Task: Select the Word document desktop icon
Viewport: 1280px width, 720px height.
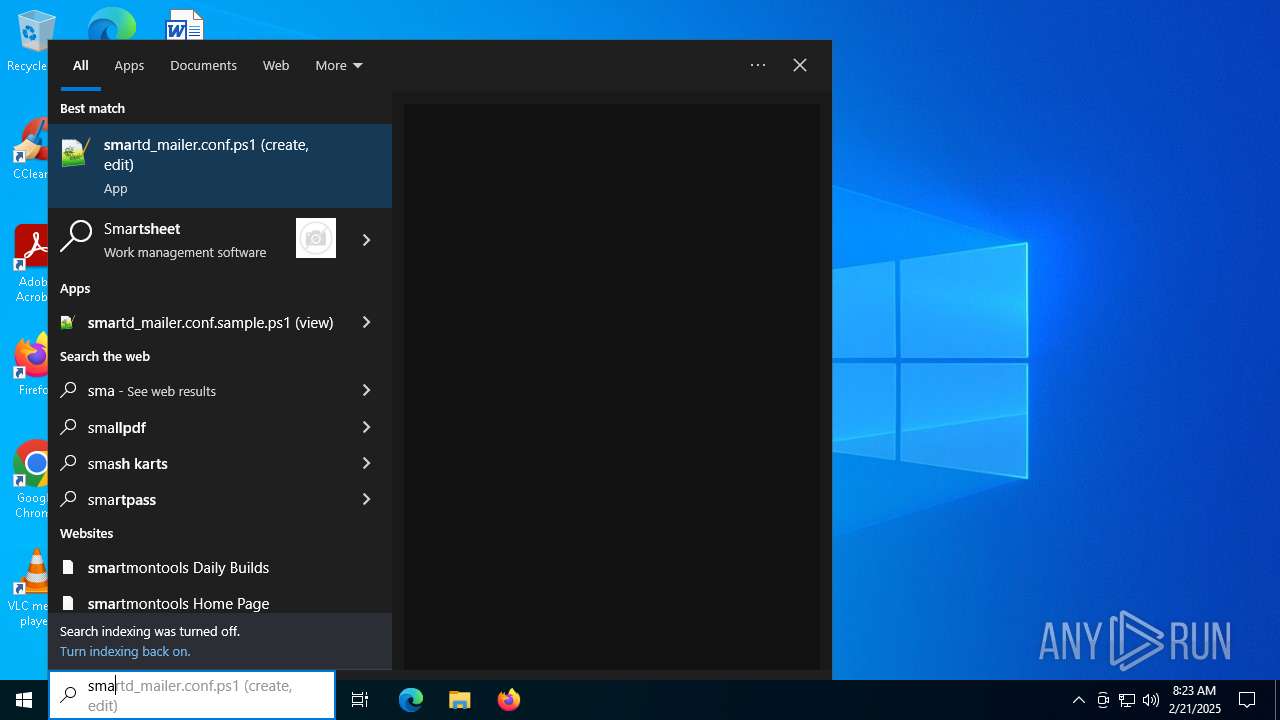Action: [185, 24]
